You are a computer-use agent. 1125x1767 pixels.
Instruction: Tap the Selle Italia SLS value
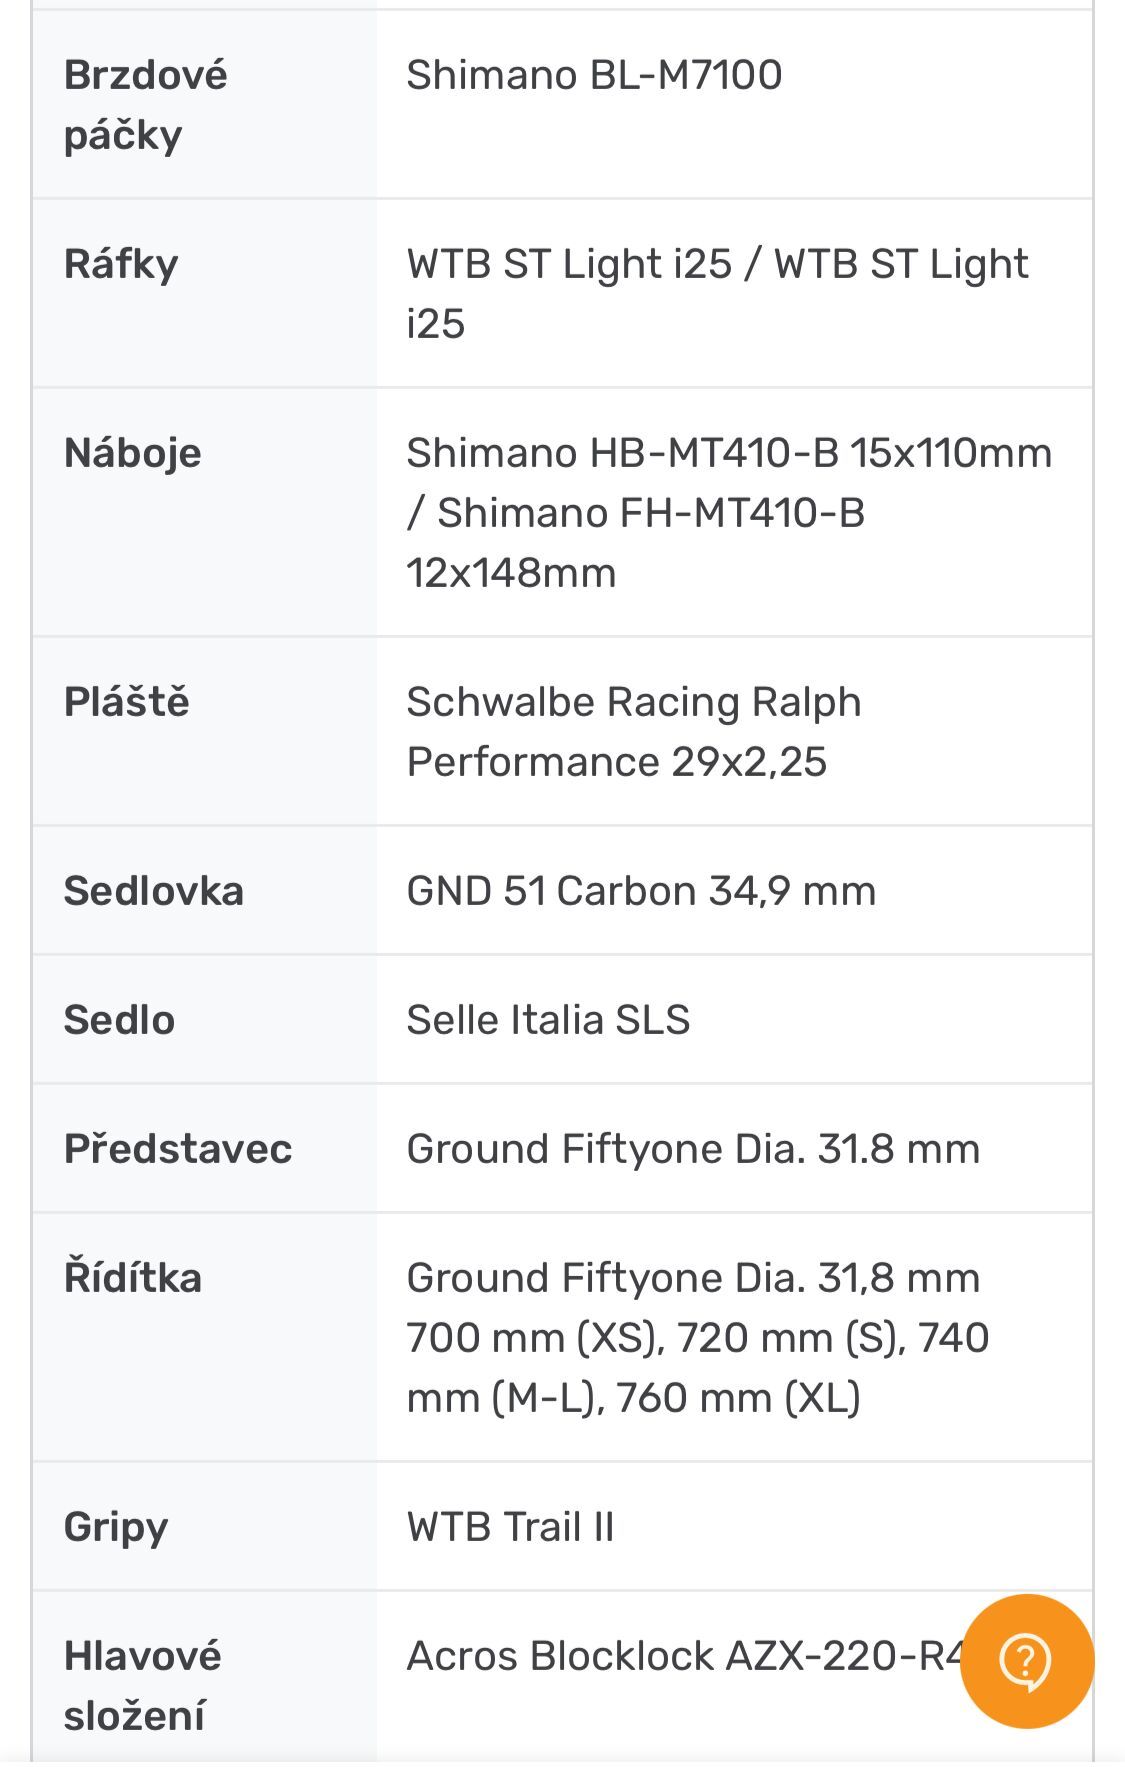(x=548, y=1020)
